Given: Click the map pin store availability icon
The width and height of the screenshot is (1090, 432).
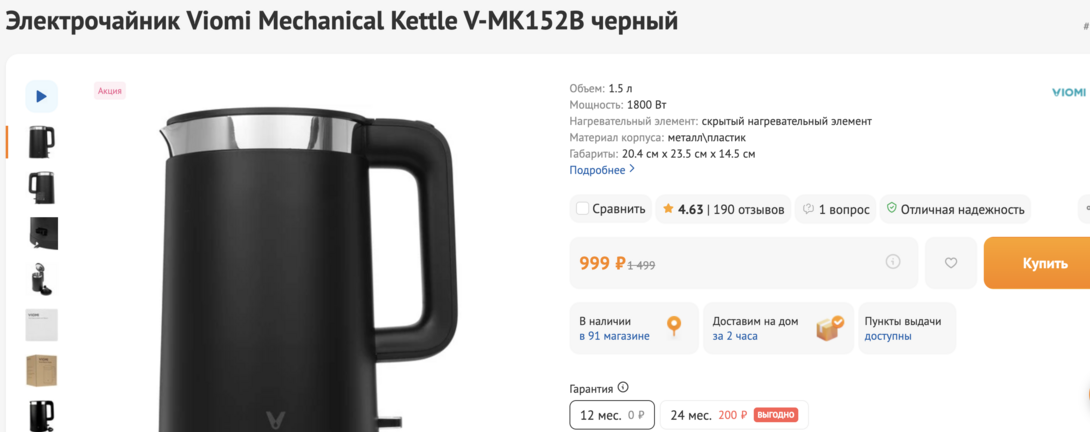Looking at the screenshot, I should [674, 327].
